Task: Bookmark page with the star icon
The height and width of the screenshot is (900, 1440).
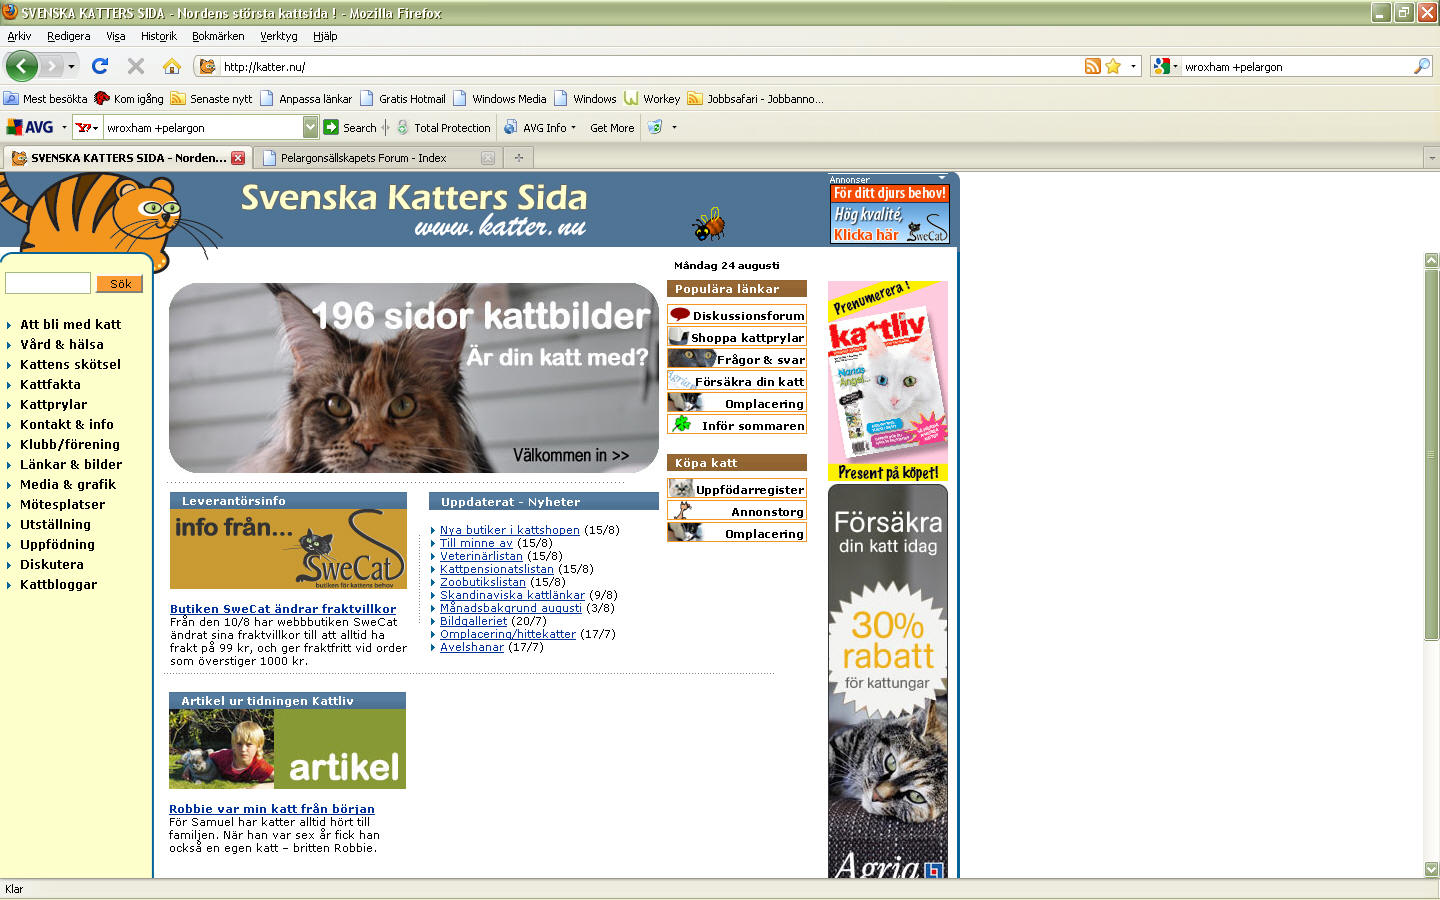Action: (1113, 66)
